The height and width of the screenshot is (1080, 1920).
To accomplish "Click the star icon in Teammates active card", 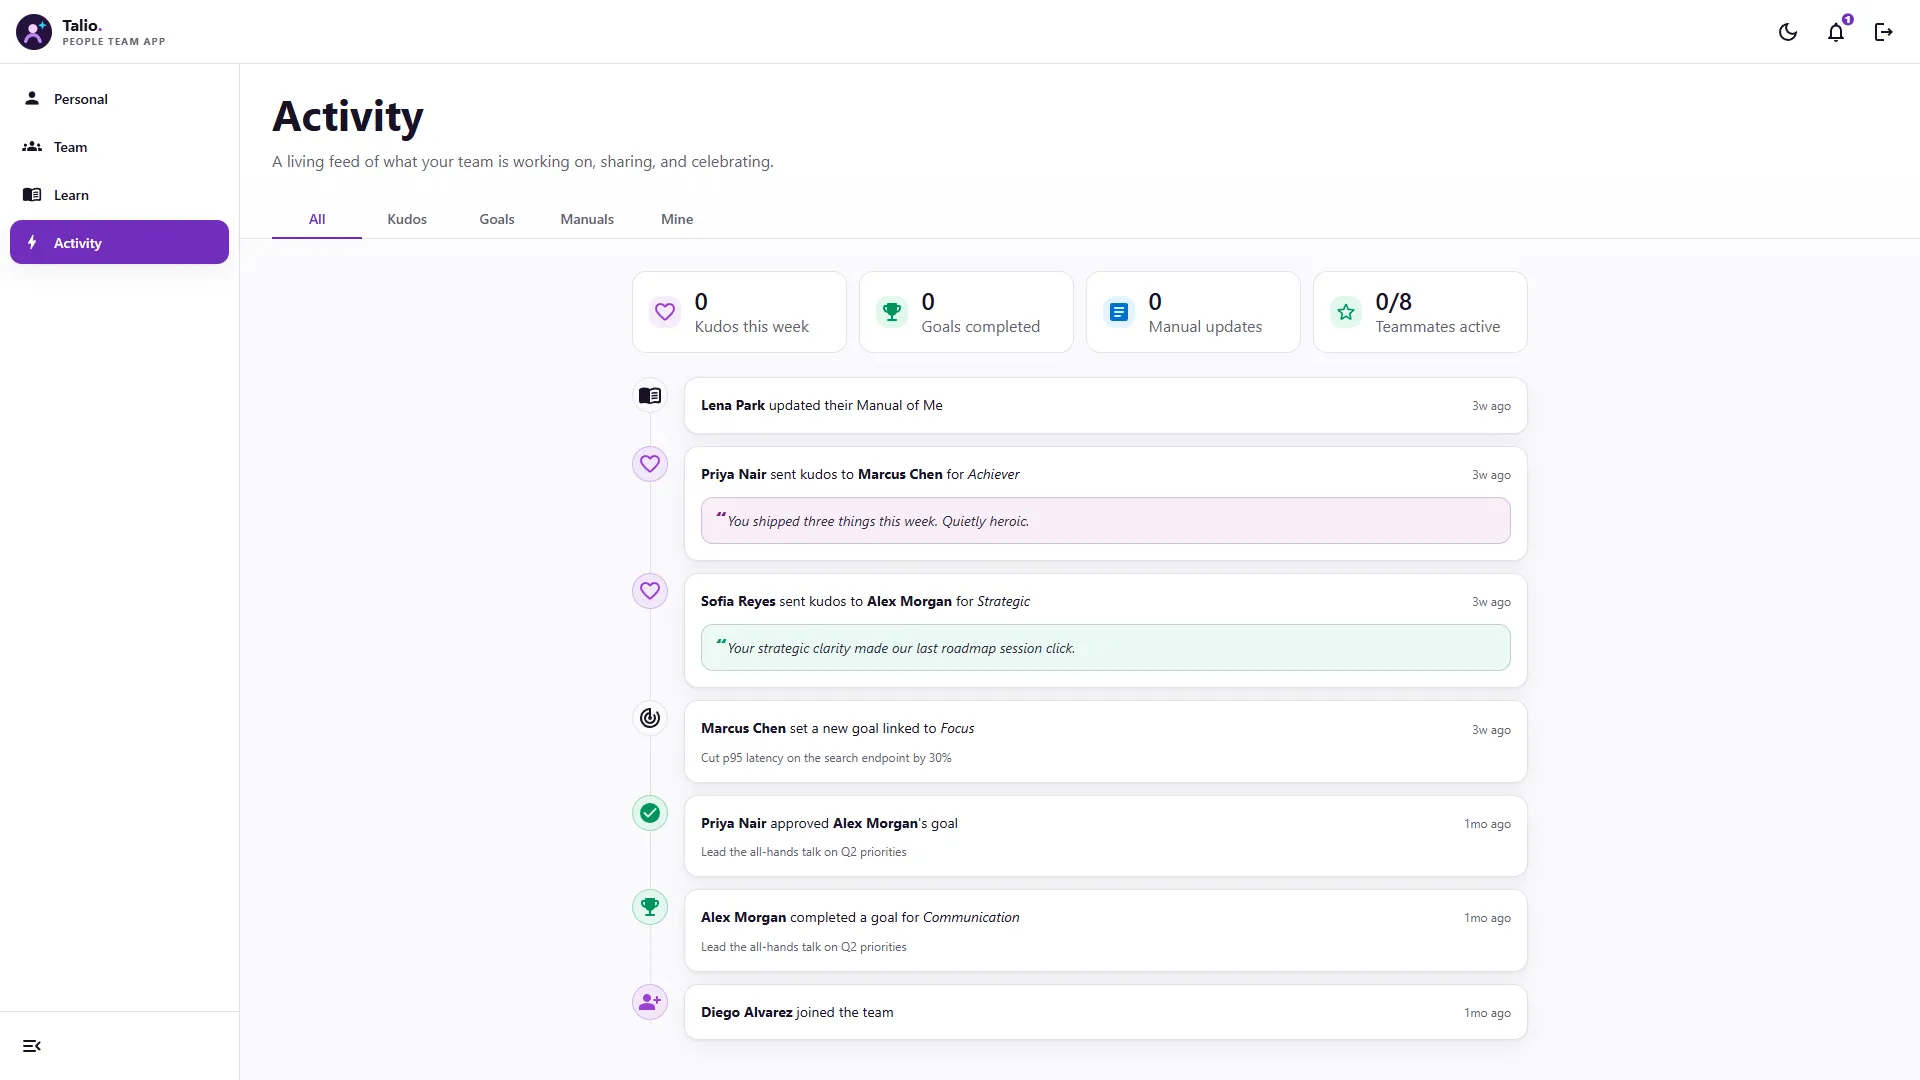I will pyautogui.click(x=1346, y=312).
